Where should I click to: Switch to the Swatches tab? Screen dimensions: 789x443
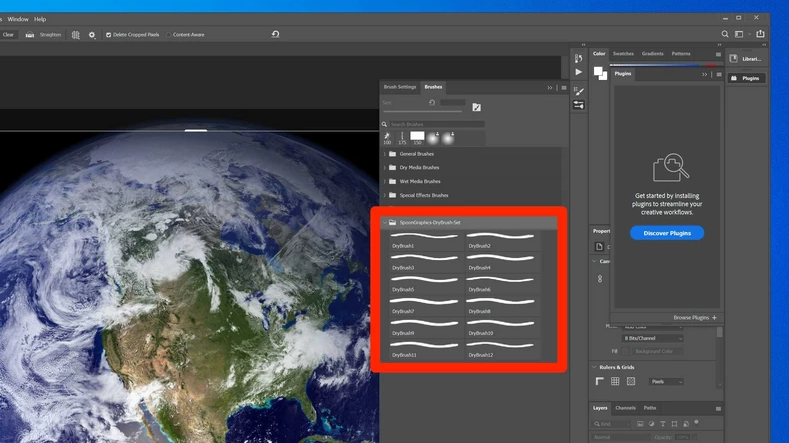click(623, 54)
